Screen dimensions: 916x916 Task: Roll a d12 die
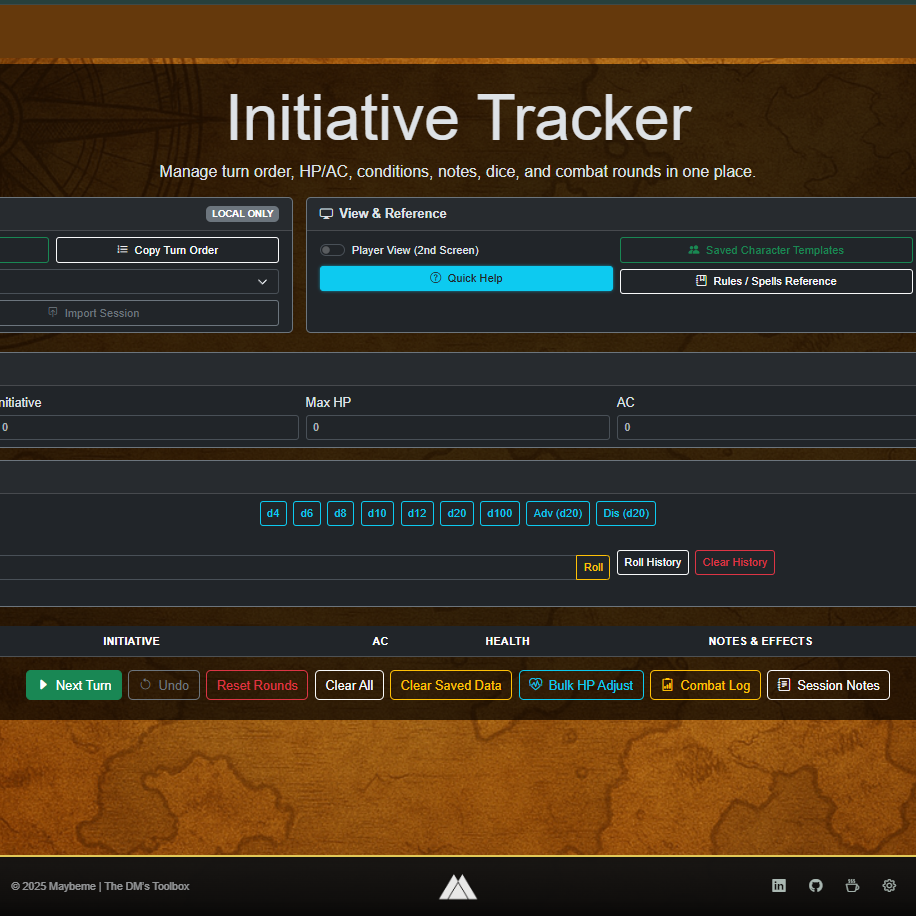point(417,513)
